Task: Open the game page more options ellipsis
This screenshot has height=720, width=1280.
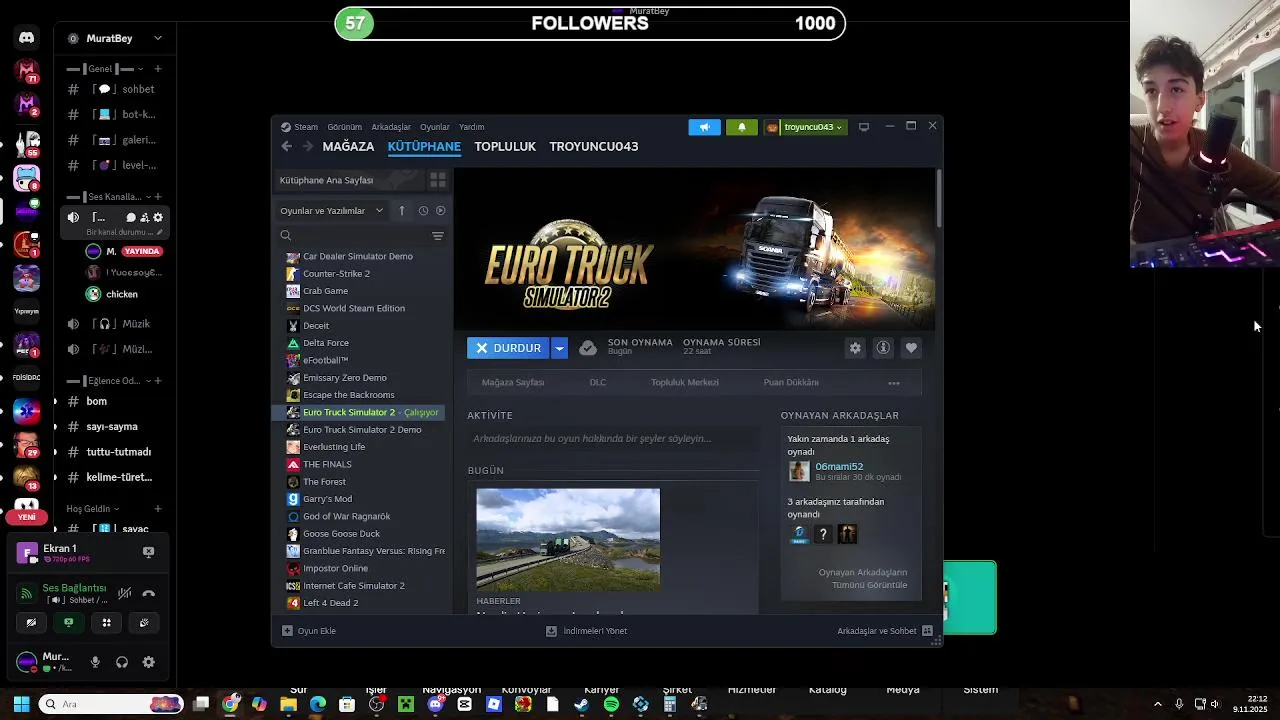Action: [x=894, y=383]
